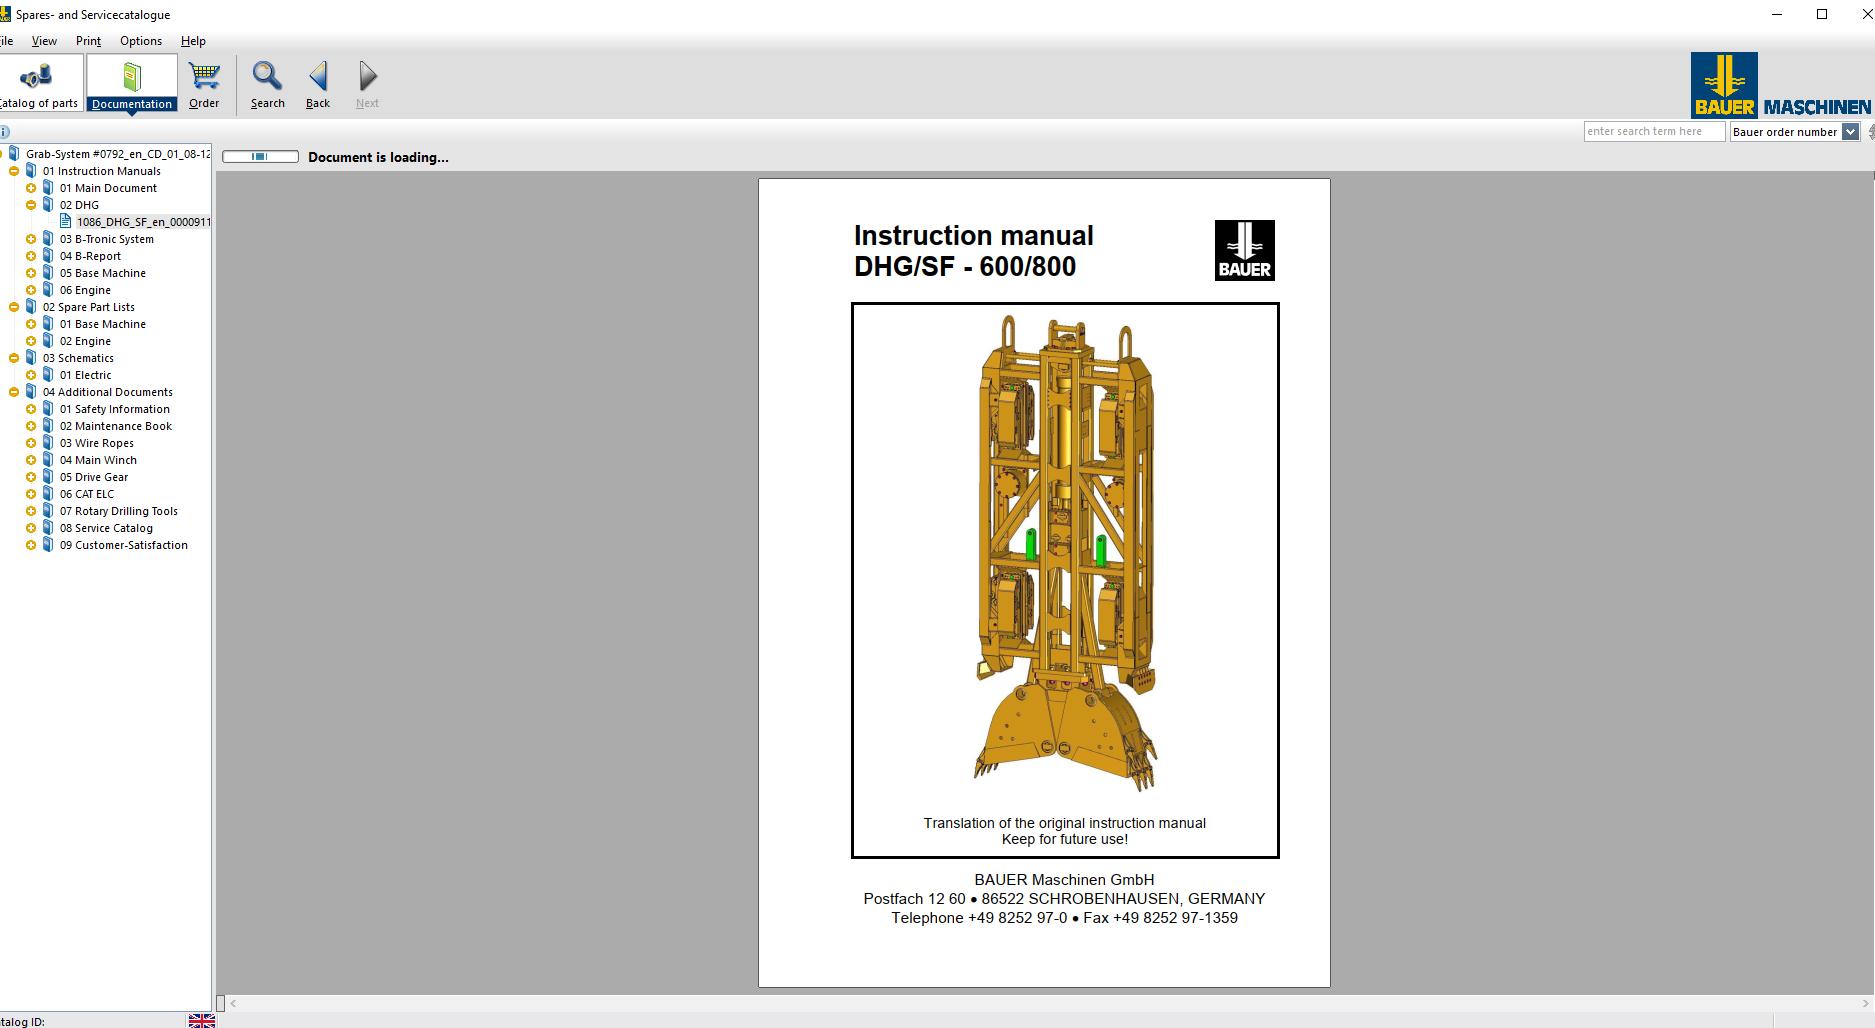The image size is (1875, 1028).
Task: Click book icon beside 03 Wire Ropes
Action: pyautogui.click(x=48, y=443)
